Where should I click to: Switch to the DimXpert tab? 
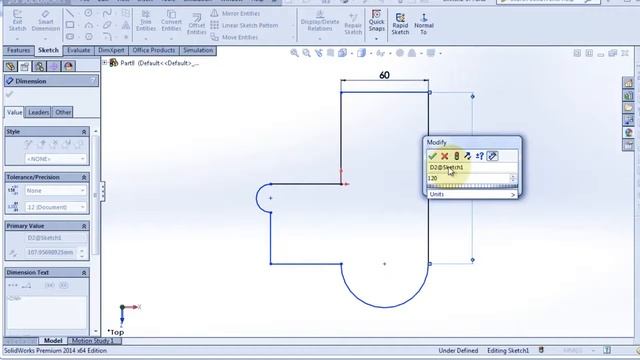(111, 50)
